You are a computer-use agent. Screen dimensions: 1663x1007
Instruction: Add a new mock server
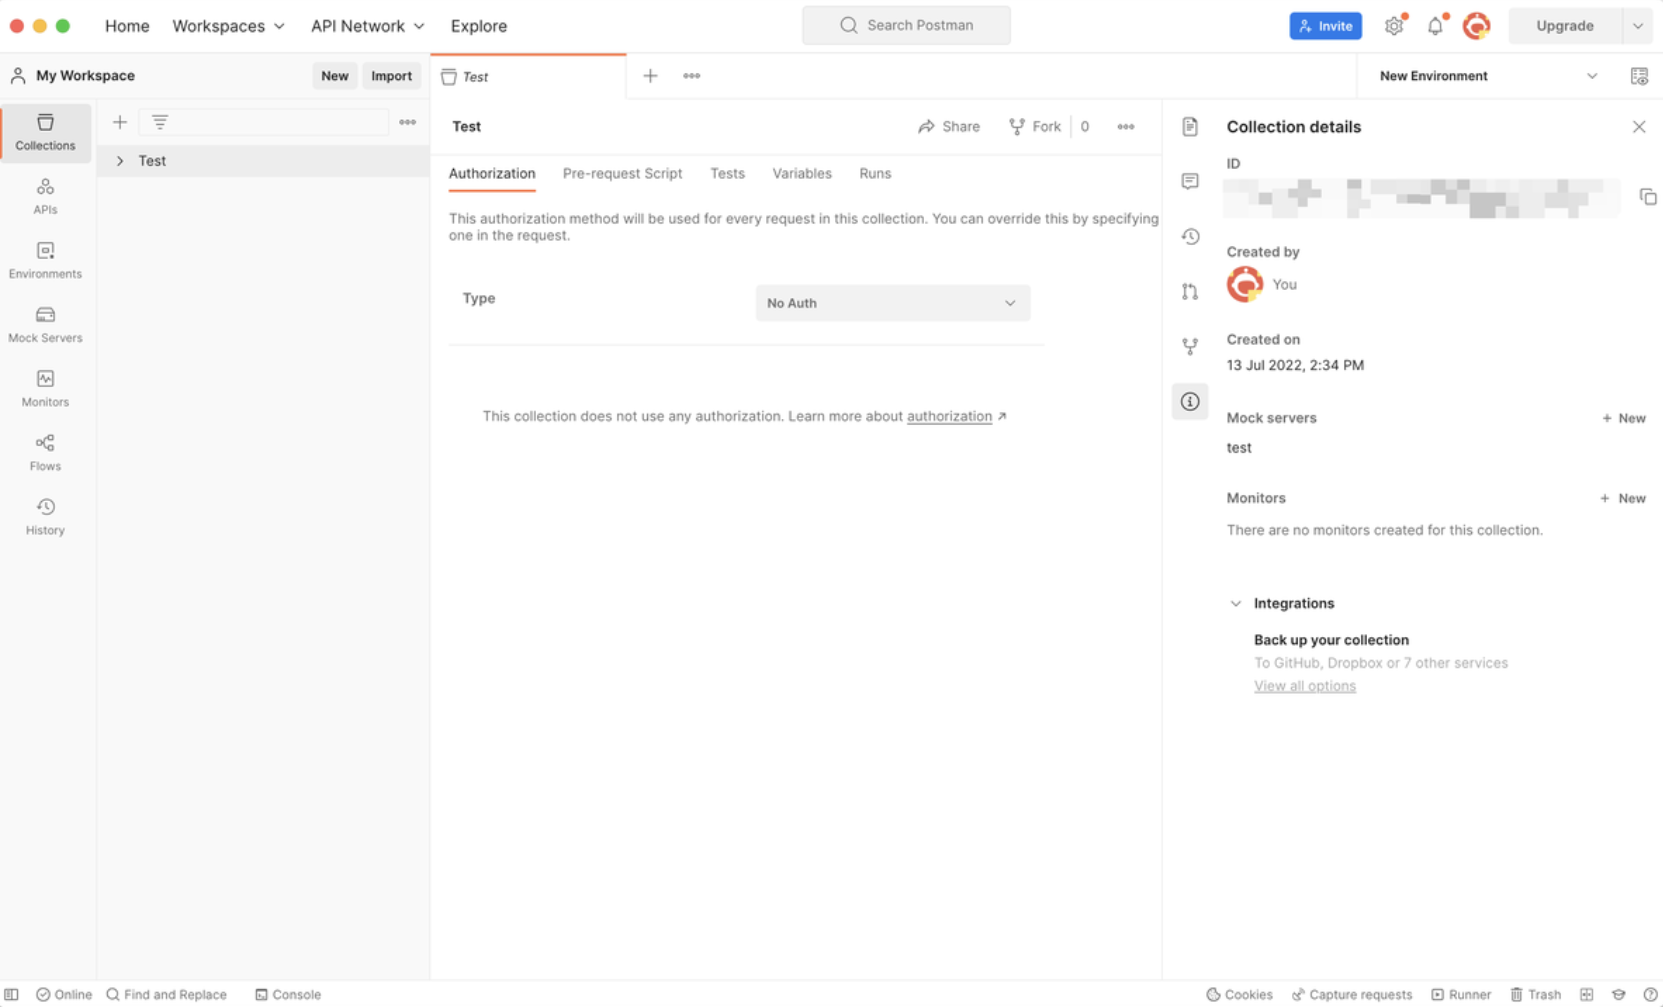pyautogui.click(x=1624, y=418)
